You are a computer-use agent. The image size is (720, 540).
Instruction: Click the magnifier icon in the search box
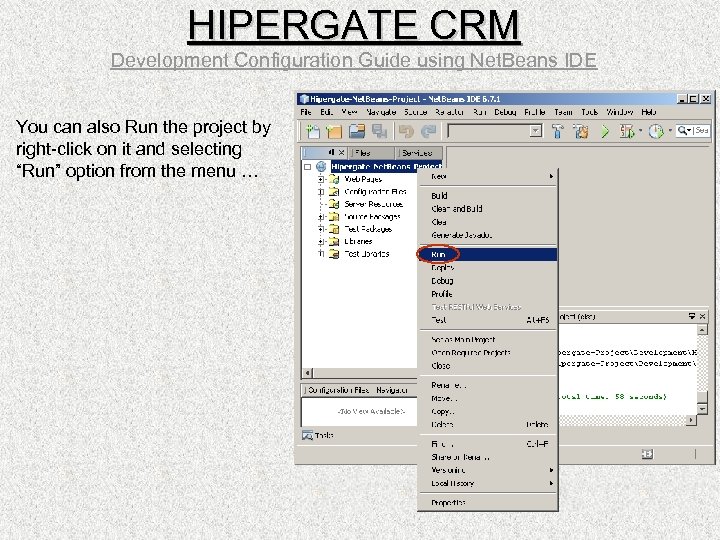pos(682,131)
